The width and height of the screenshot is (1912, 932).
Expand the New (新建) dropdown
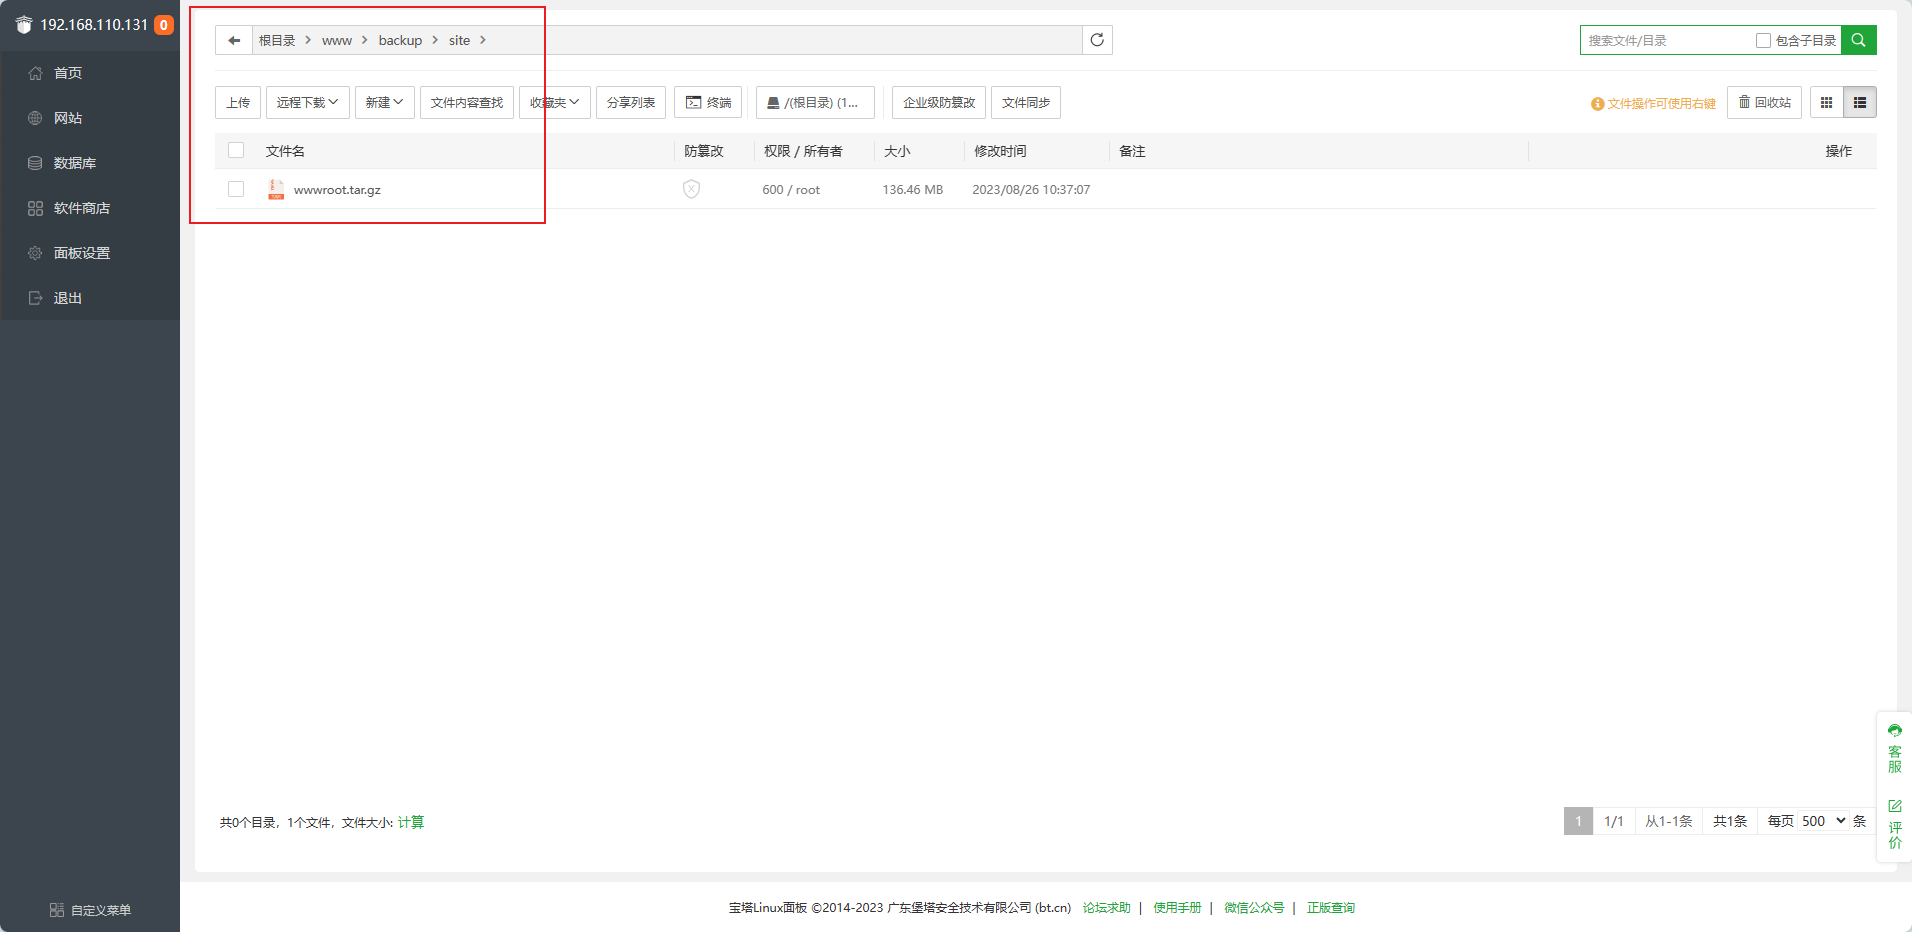[384, 103]
